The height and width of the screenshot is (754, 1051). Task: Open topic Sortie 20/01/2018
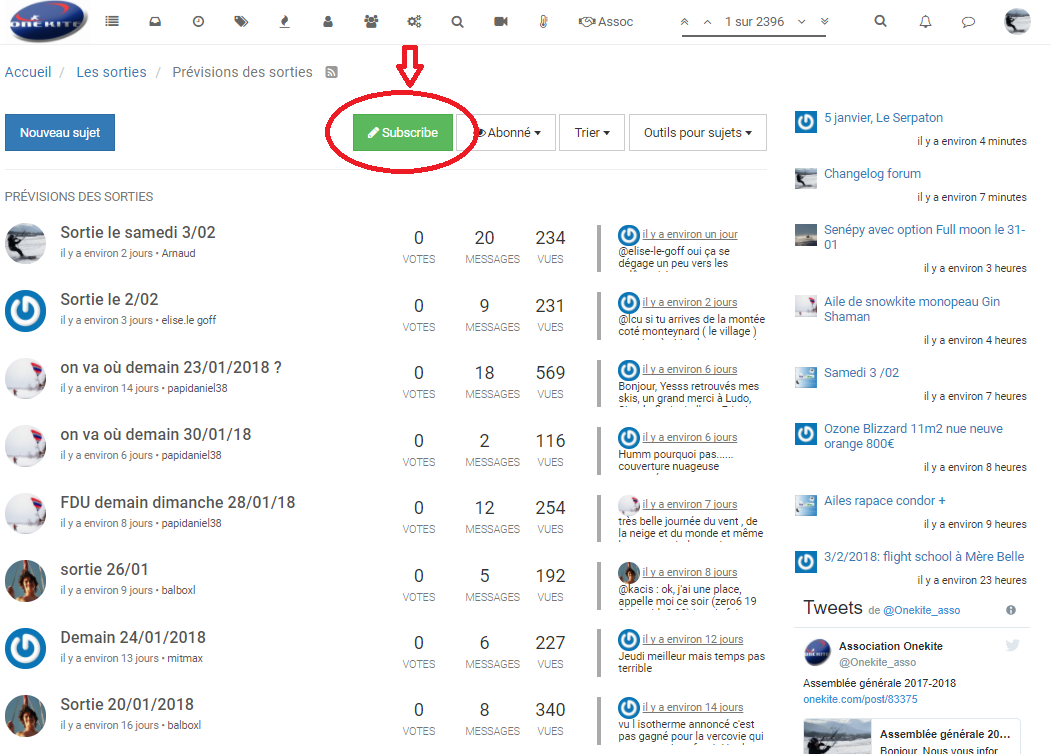click(x=127, y=704)
